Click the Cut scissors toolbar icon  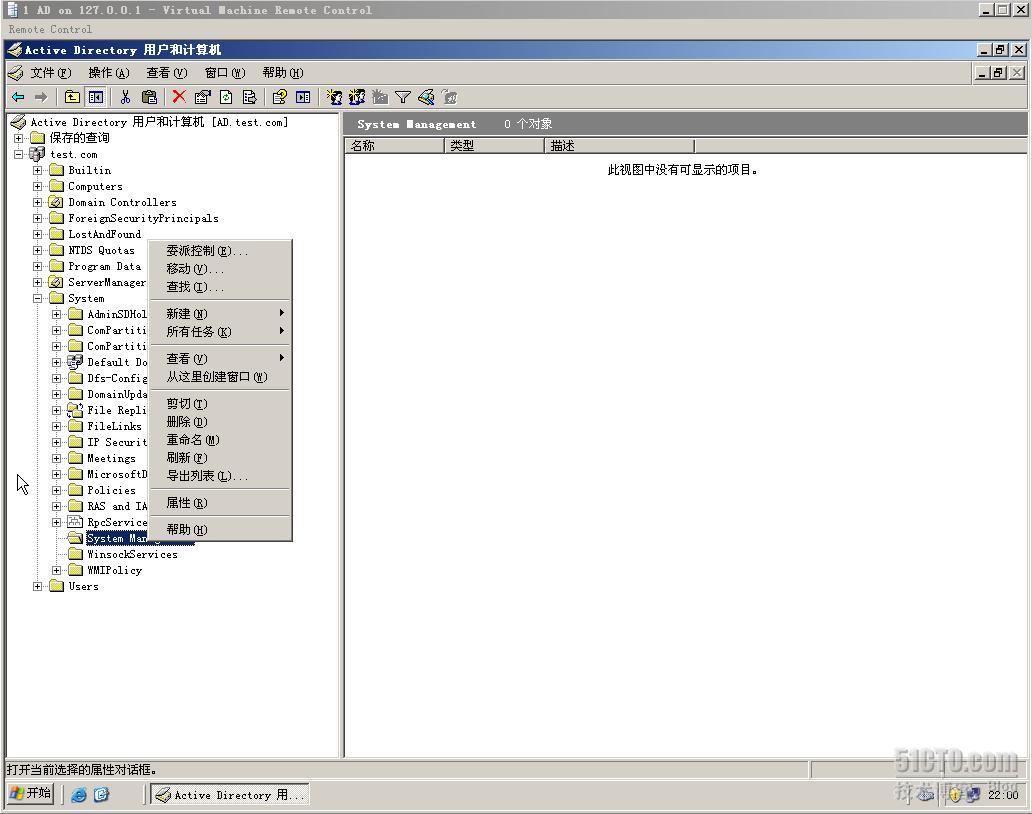click(125, 97)
